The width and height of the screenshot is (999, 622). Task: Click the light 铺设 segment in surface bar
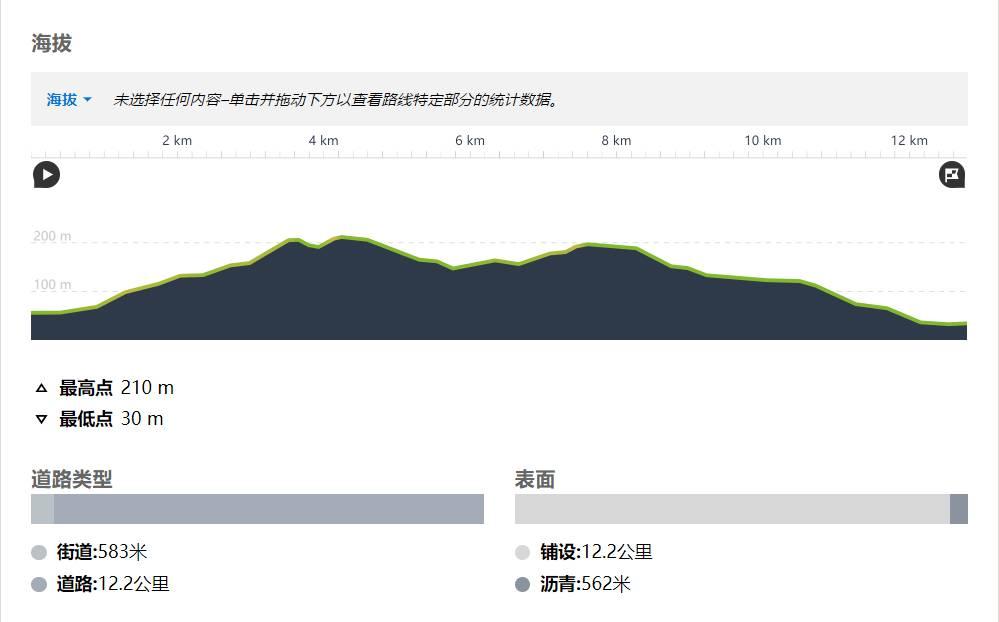click(x=731, y=509)
